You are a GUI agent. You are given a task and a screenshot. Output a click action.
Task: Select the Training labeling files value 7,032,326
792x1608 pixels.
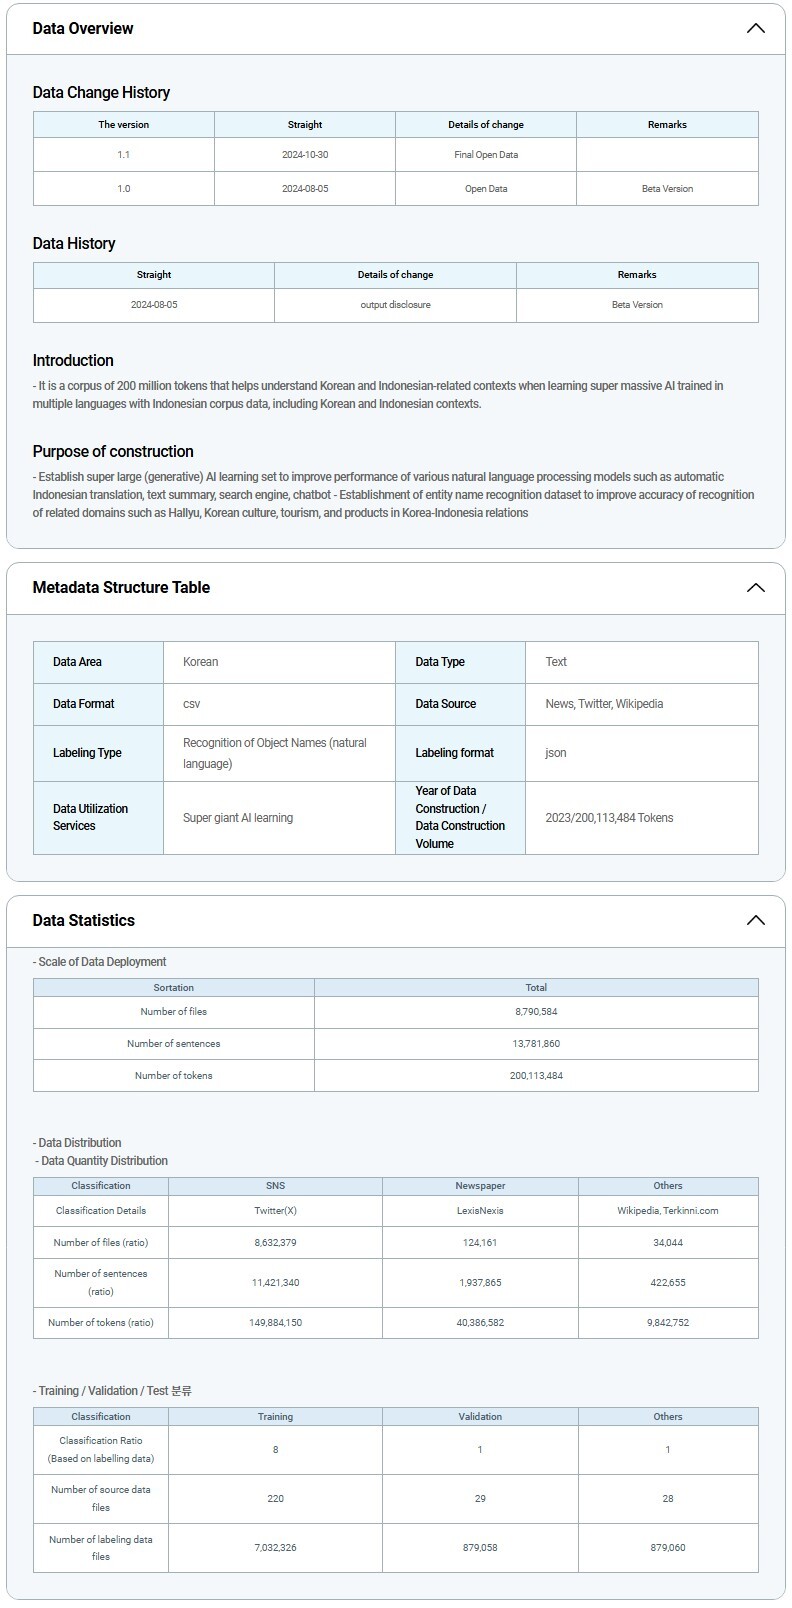tap(275, 1548)
